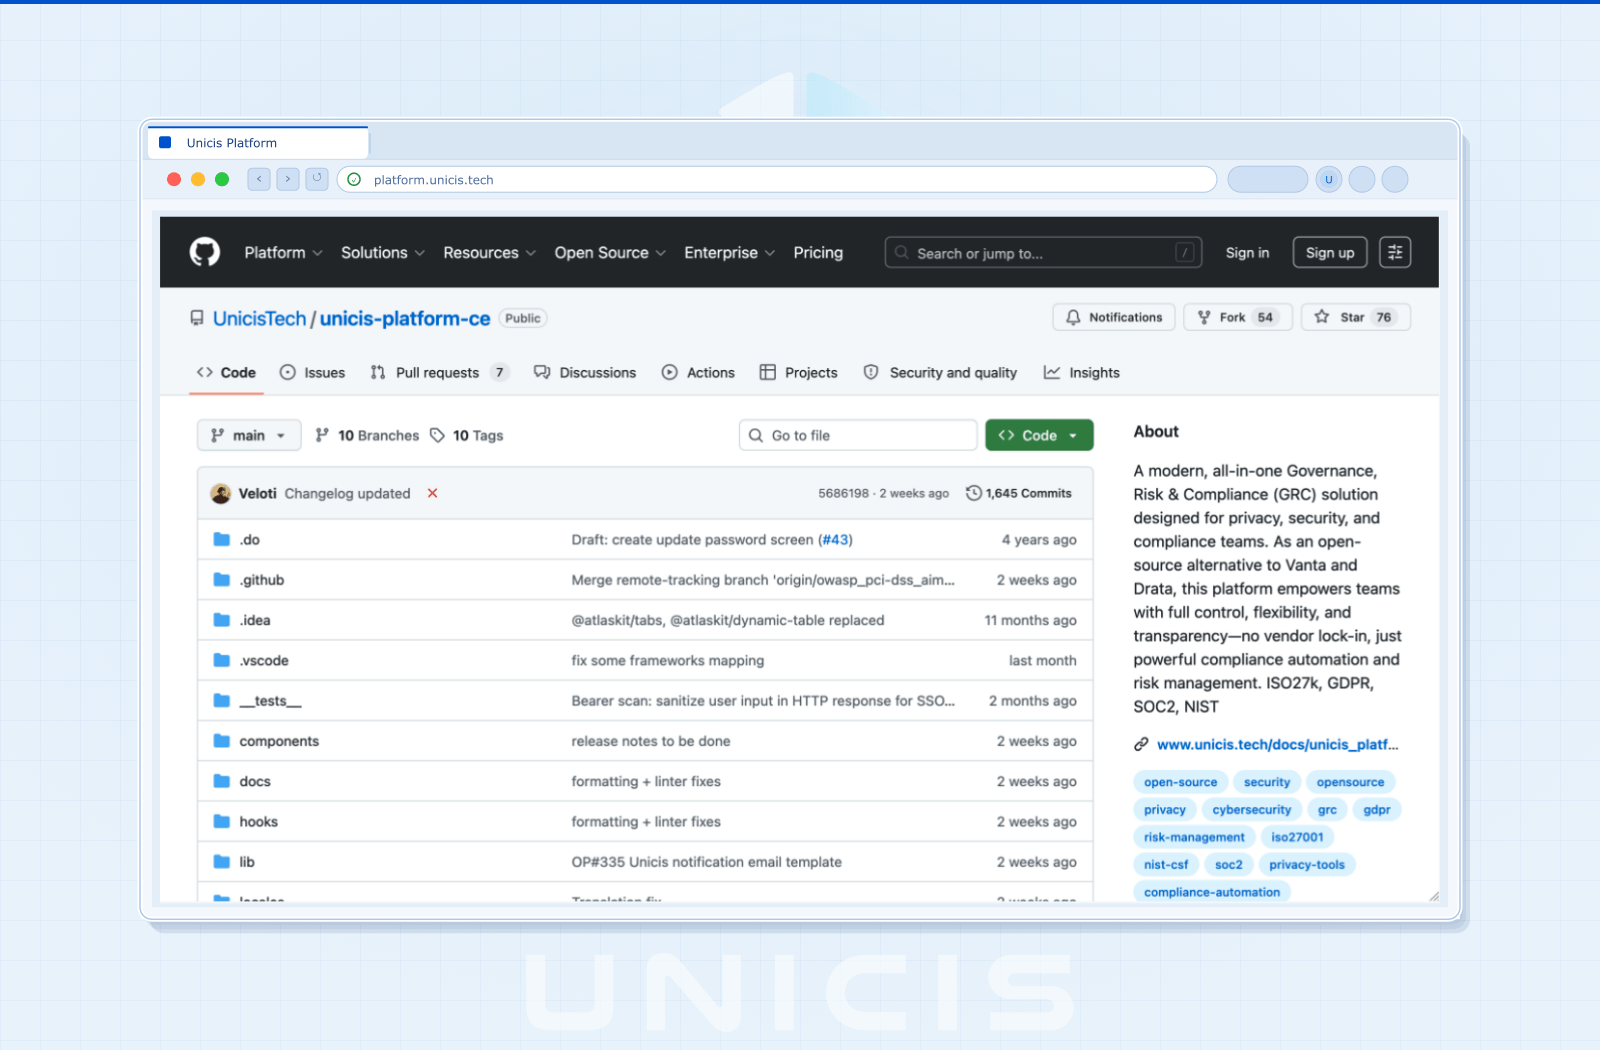The width and height of the screenshot is (1600, 1050).
Task: Click the .do folder icon
Action: pyautogui.click(x=222, y=540)
